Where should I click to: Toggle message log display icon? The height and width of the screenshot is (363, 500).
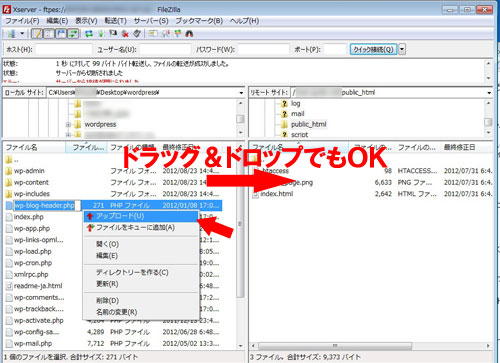pos(37,34)
